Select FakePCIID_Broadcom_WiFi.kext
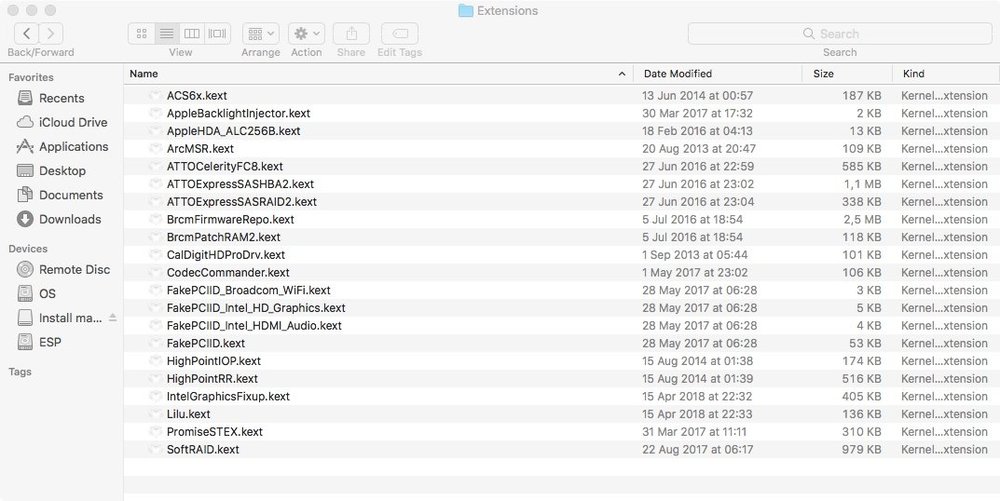1000x501 pixels. pos(249,291)
